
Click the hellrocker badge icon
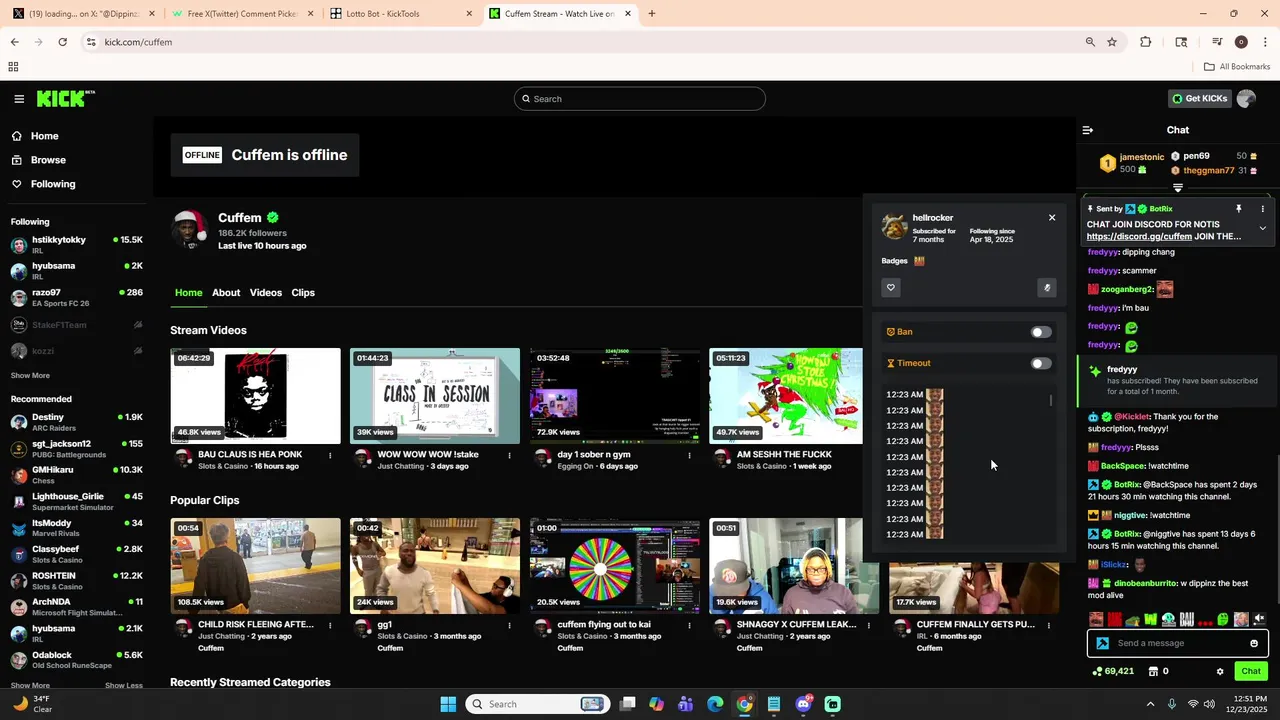click(919, 261)
